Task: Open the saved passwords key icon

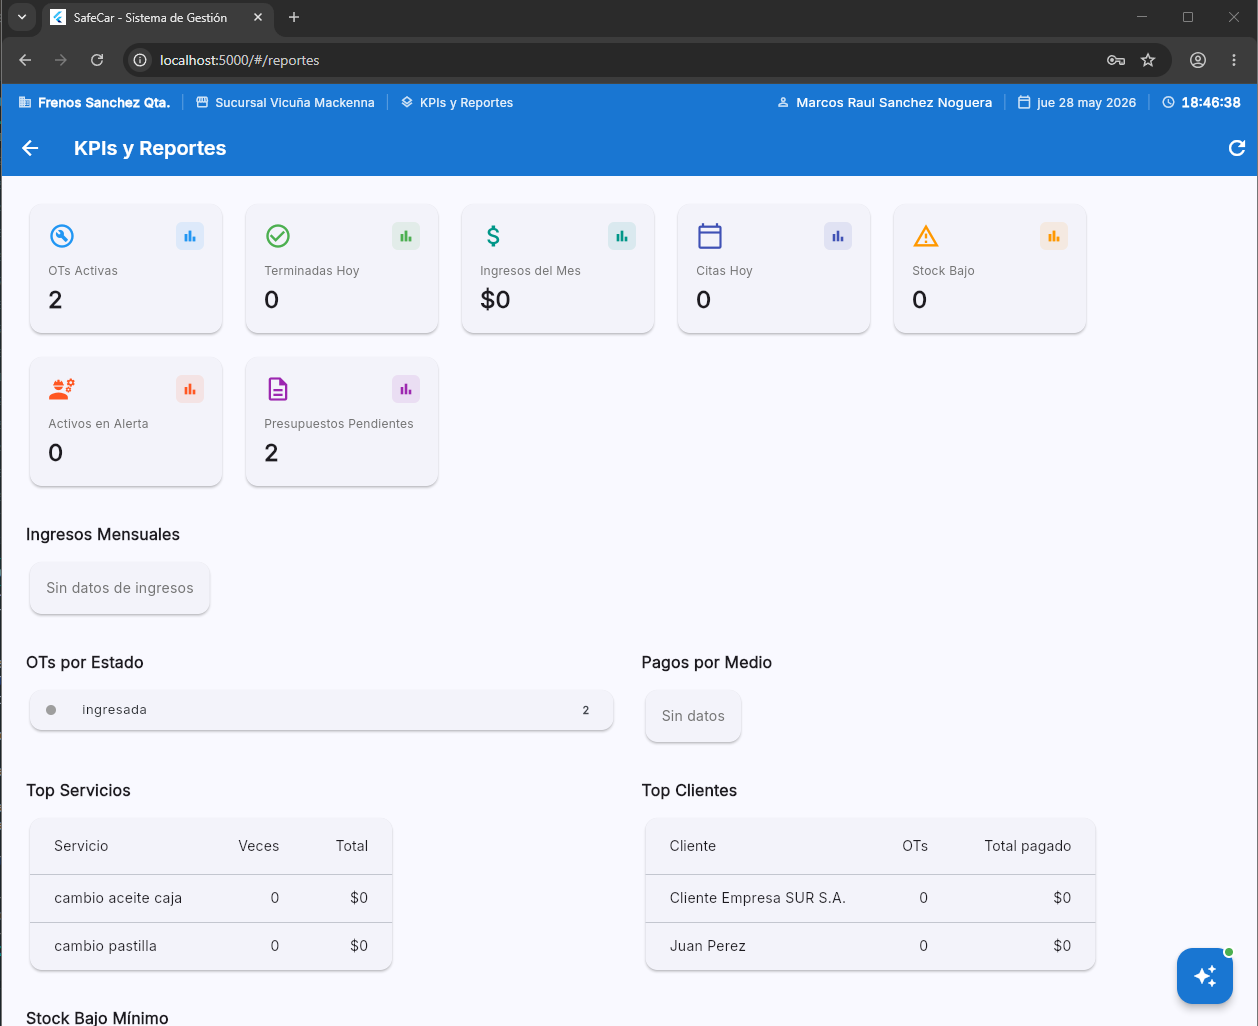Action: click(x=1116, y=60)
